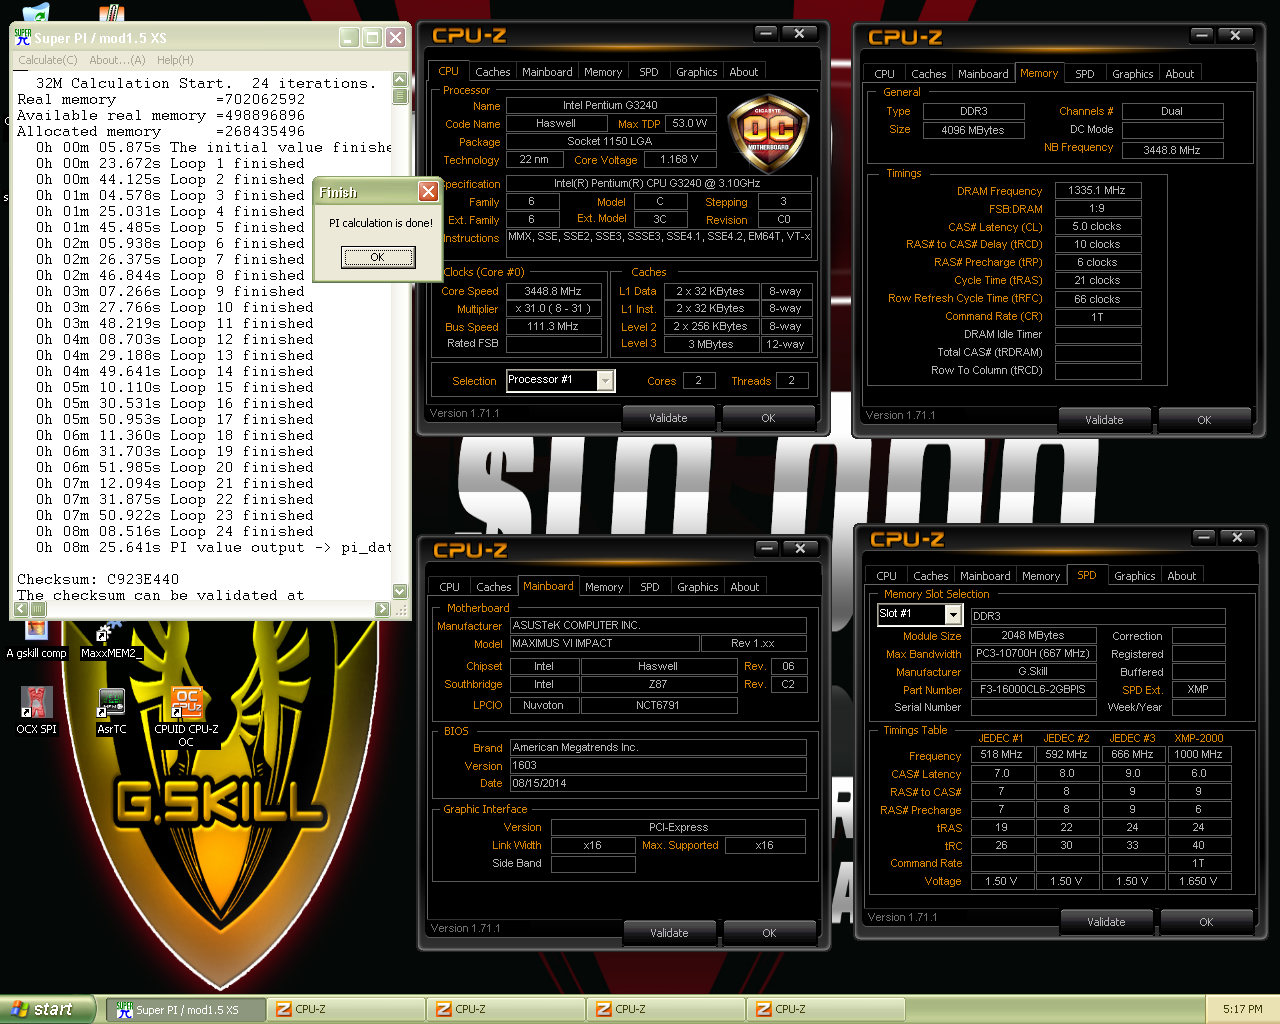This screenshot has height=1024, width=1280.
Task: Click OK in the CPU-Z processor window
Action: click(768, 418)
